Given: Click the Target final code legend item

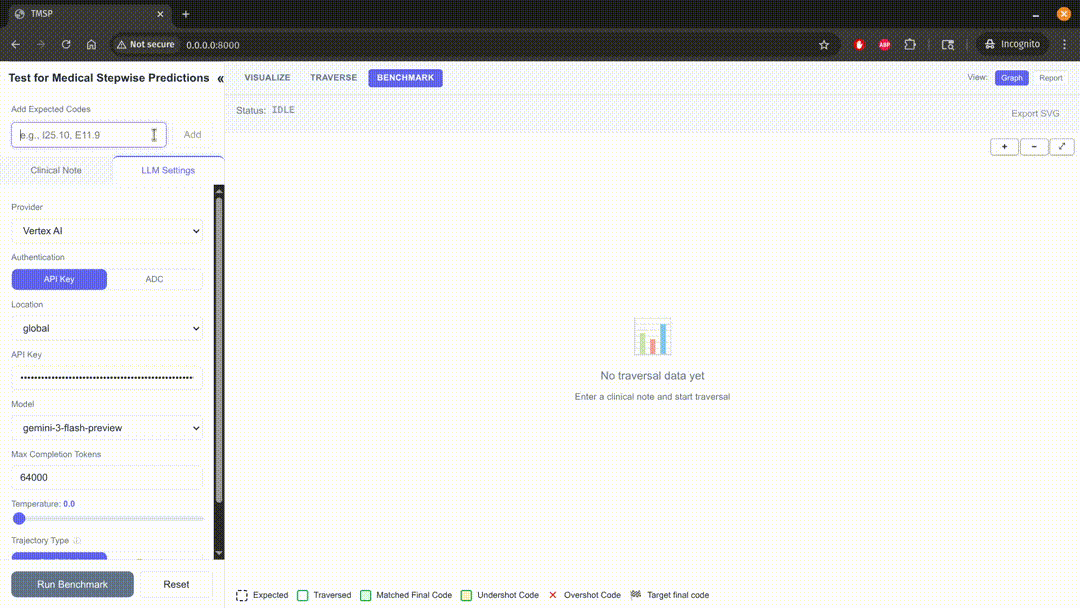Looking at the screenshot, I should pyautogui.click(x=669, y=595).
